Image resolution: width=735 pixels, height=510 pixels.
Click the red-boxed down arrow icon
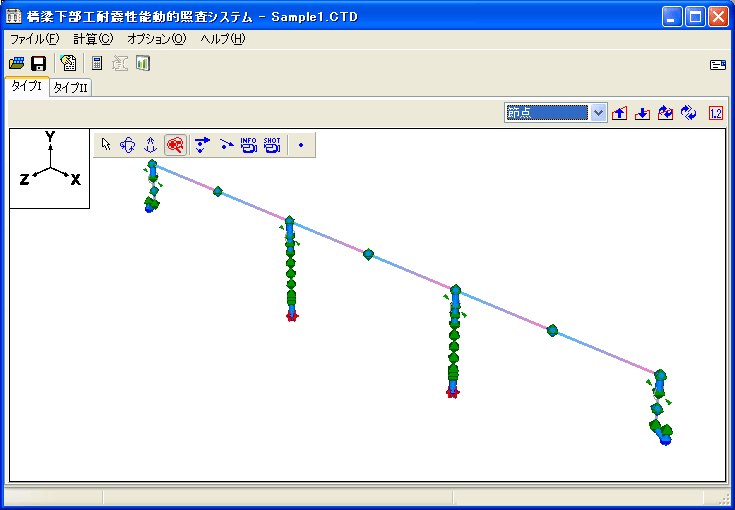(x=642, y=113)
